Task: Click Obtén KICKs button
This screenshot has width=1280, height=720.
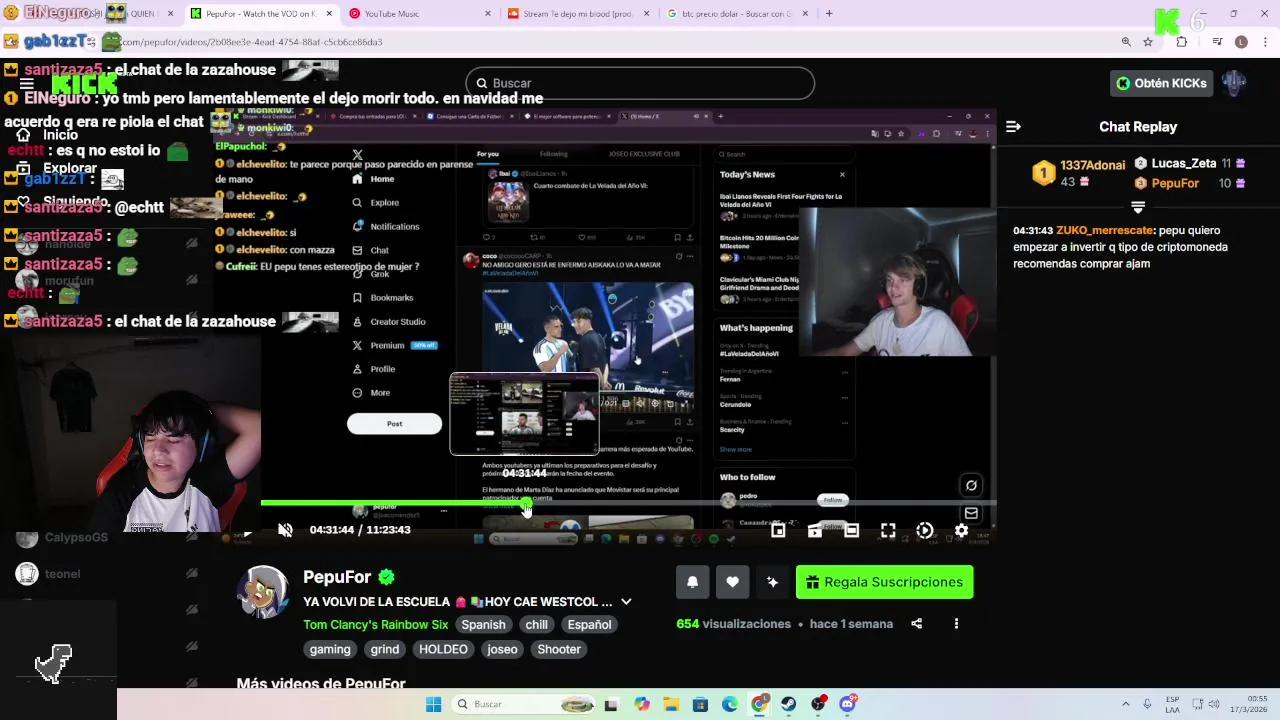Action: pyautogui.click(x=1162, y=83)
